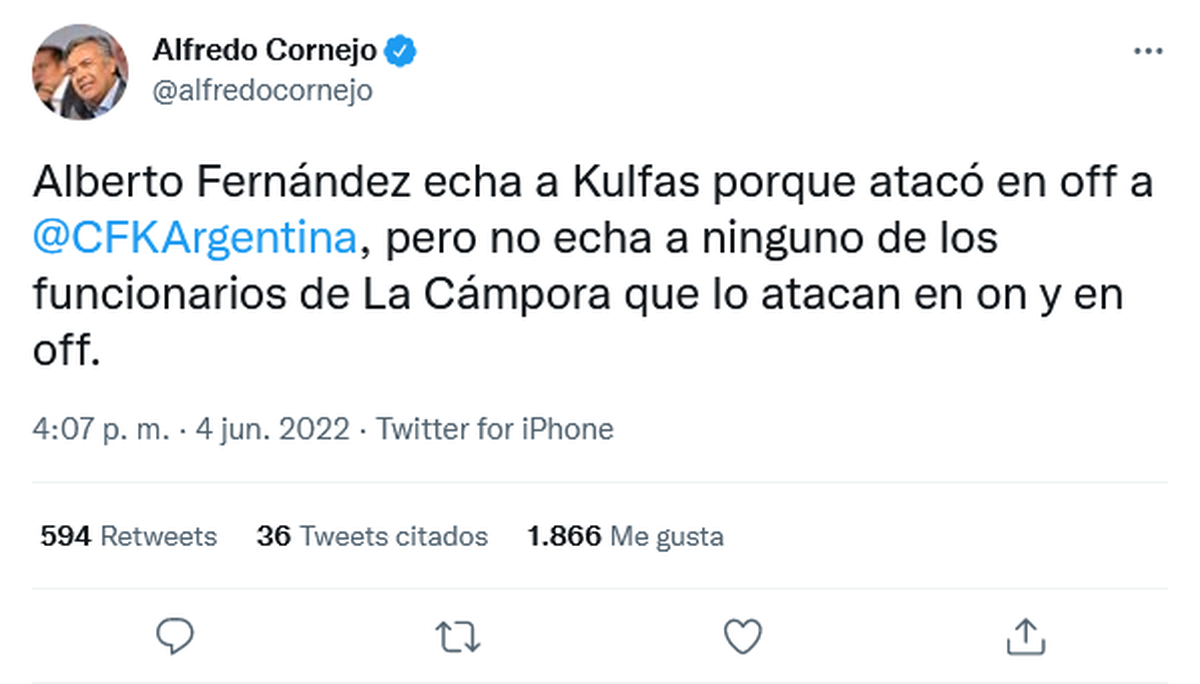Click the Alfredo Cornejo display name
1200x684 pixels.
point(265,51)
